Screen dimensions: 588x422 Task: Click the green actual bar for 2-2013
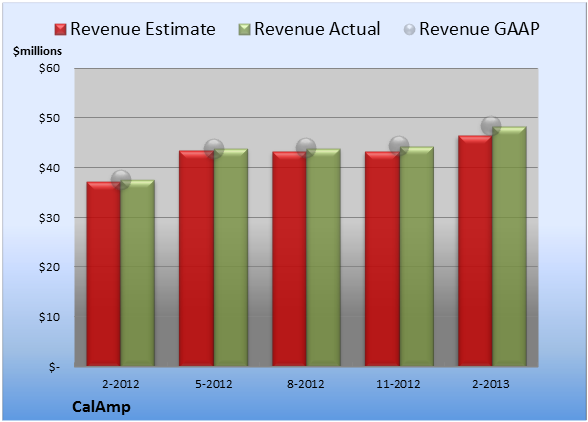click(509, 246)
